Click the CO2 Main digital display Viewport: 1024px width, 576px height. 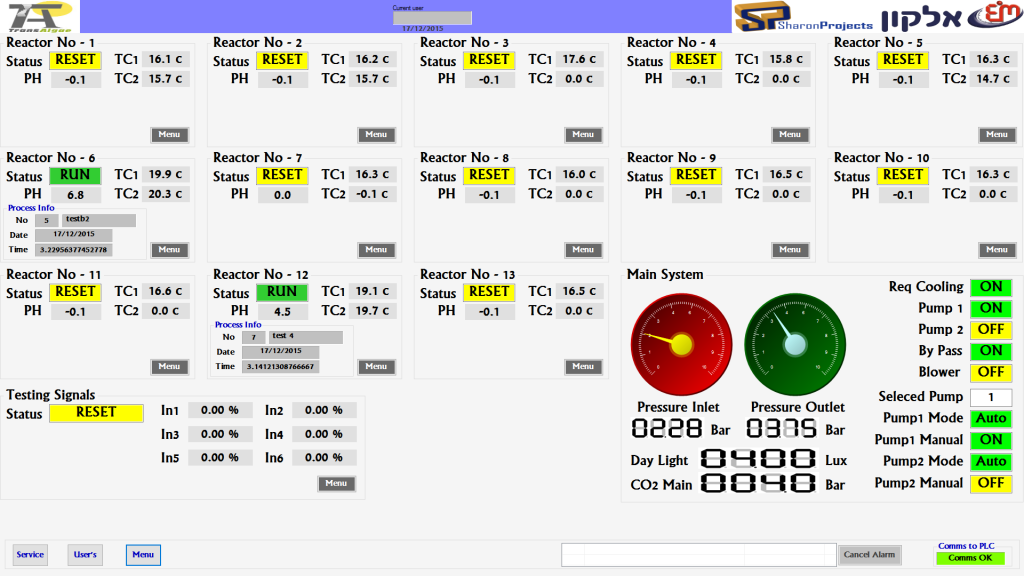click(758, 484)
